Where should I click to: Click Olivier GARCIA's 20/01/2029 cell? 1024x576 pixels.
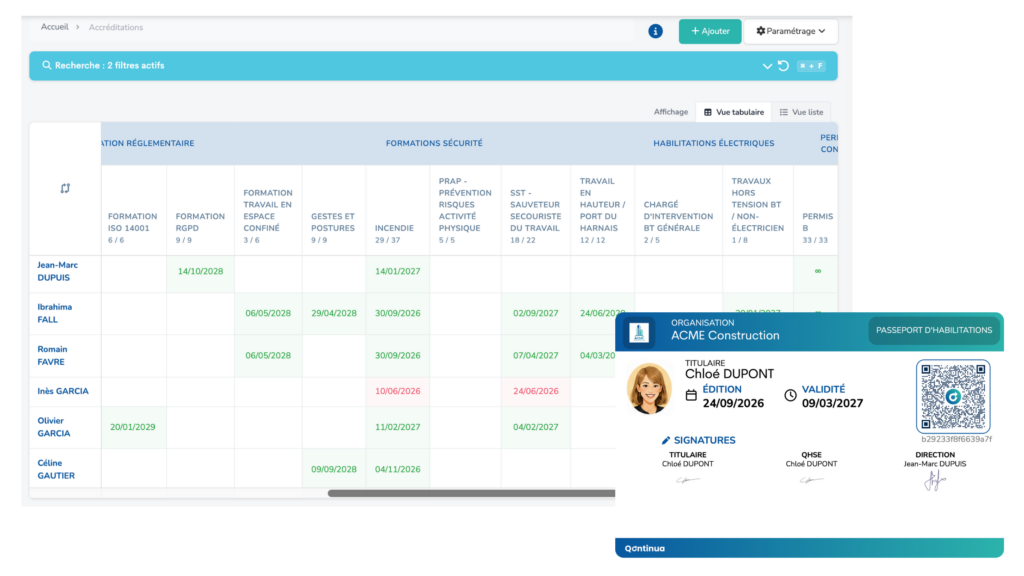click(x=133, y=427)
